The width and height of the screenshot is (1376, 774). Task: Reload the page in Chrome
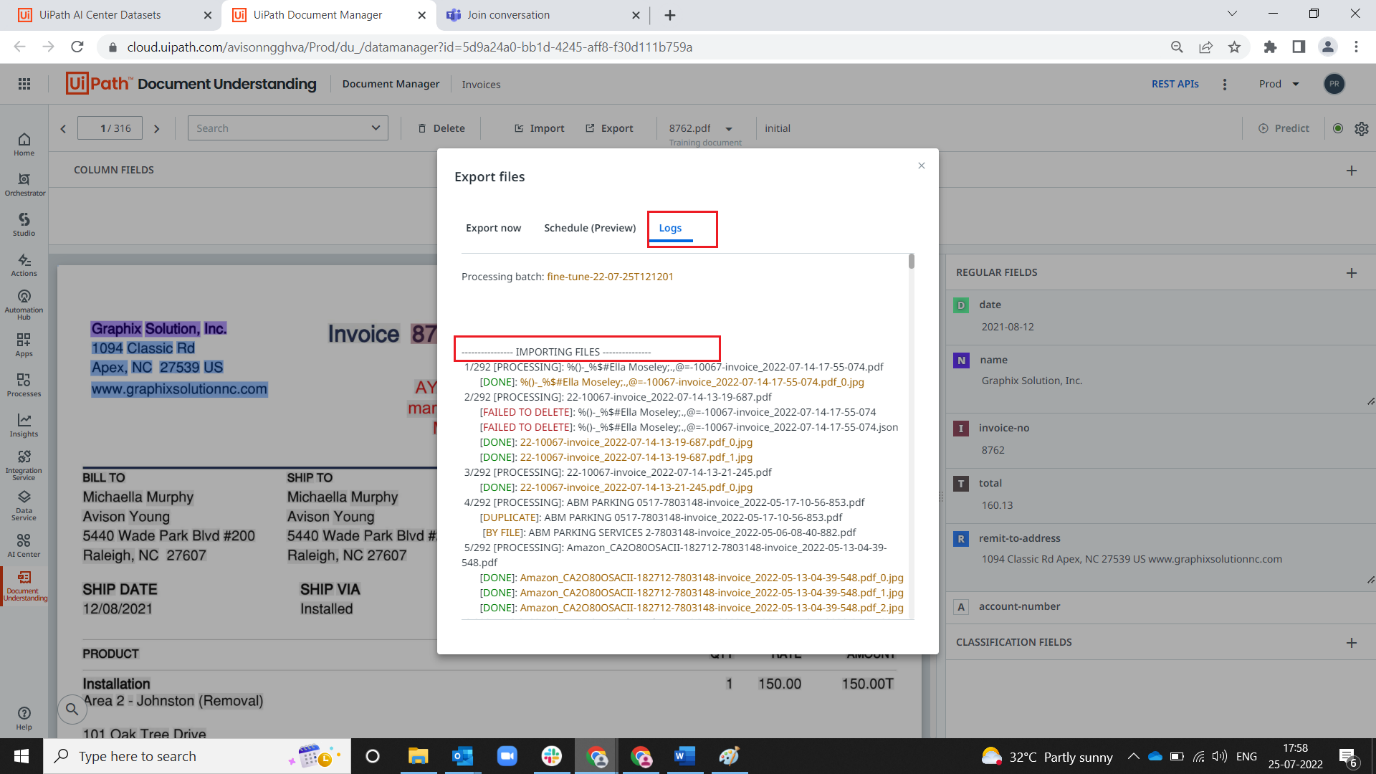[x=77, y=47]
